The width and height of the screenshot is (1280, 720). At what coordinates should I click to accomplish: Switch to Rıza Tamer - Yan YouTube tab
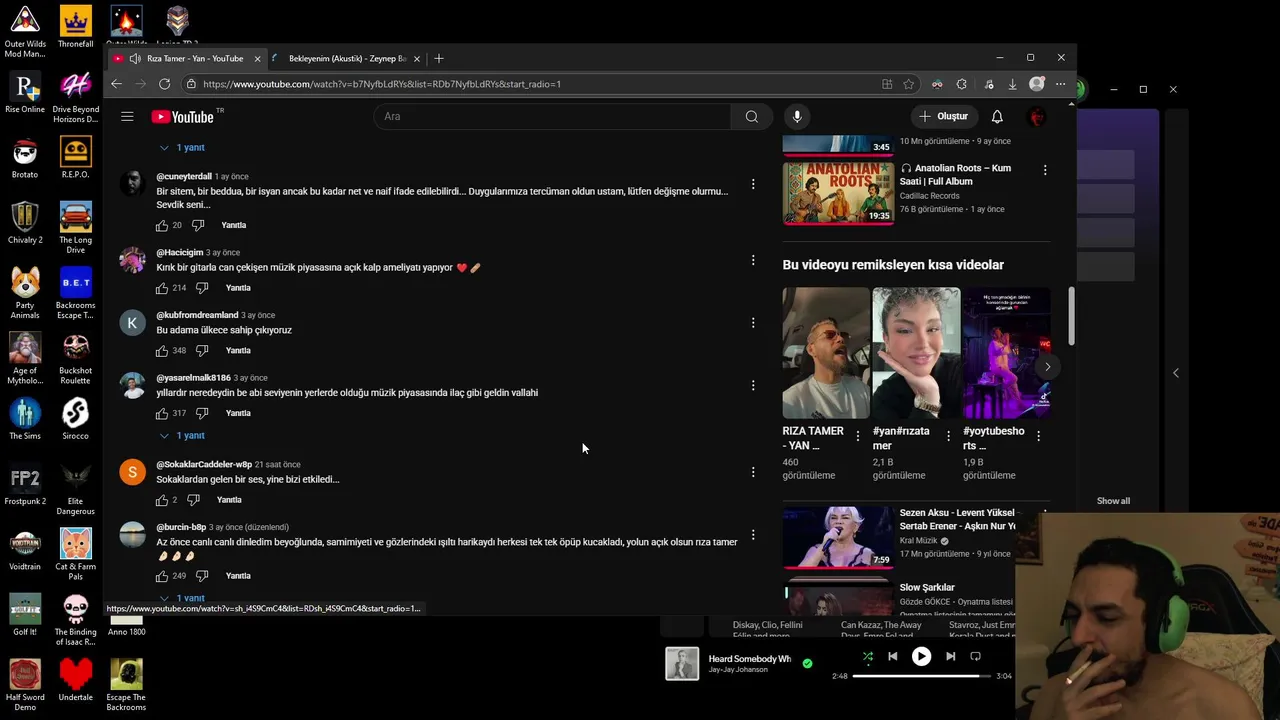coord(187,58)
